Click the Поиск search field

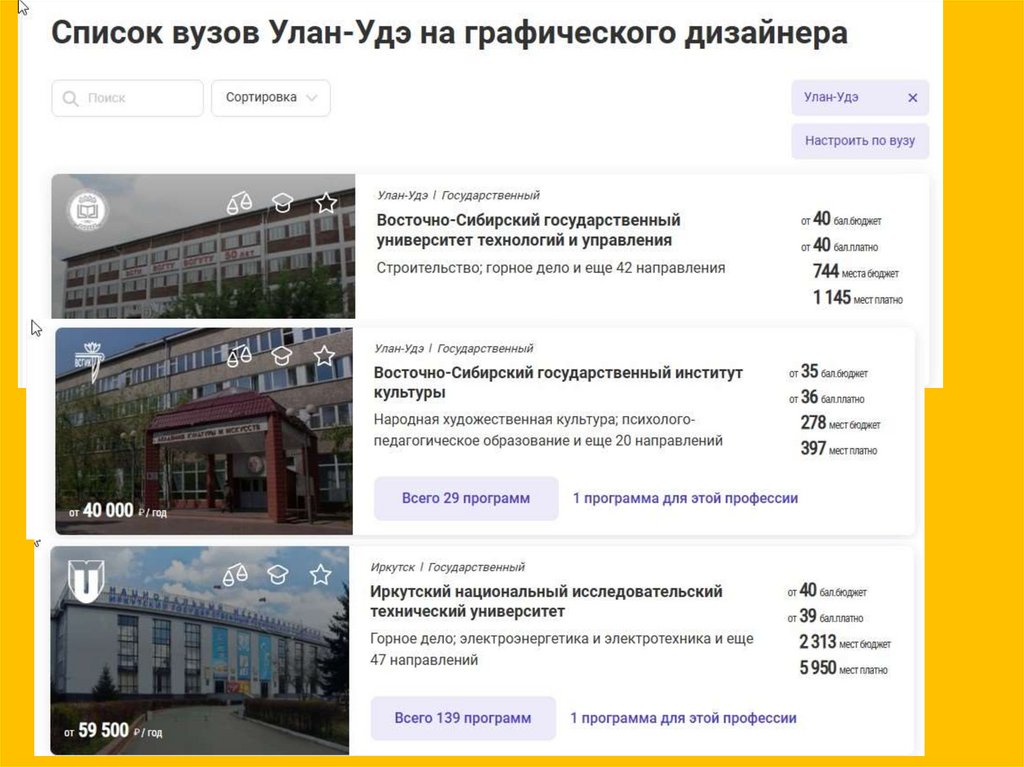(x=127, y=98)
